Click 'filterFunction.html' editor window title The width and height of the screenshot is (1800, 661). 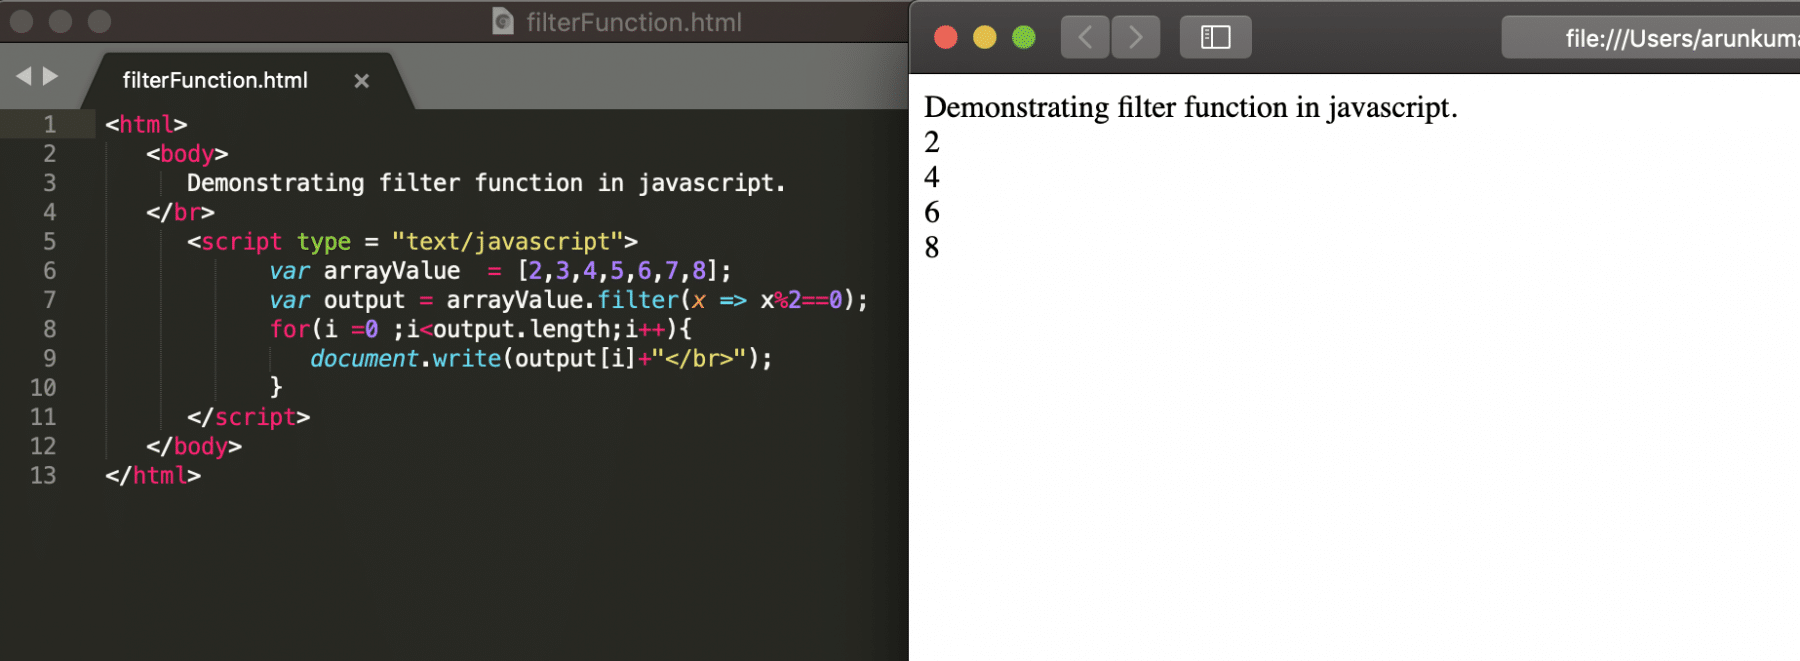634,22
